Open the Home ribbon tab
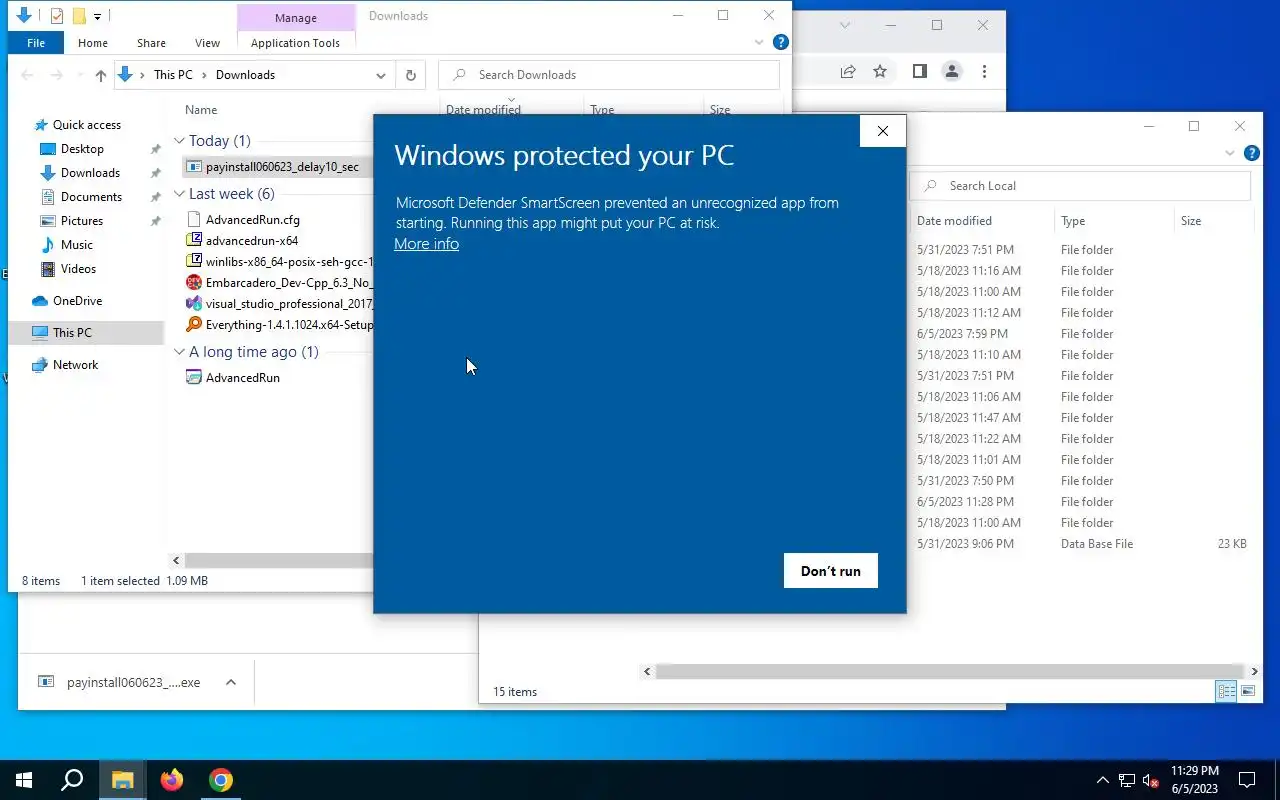This screenshot has width=1280, height=800. coord(93,43)
